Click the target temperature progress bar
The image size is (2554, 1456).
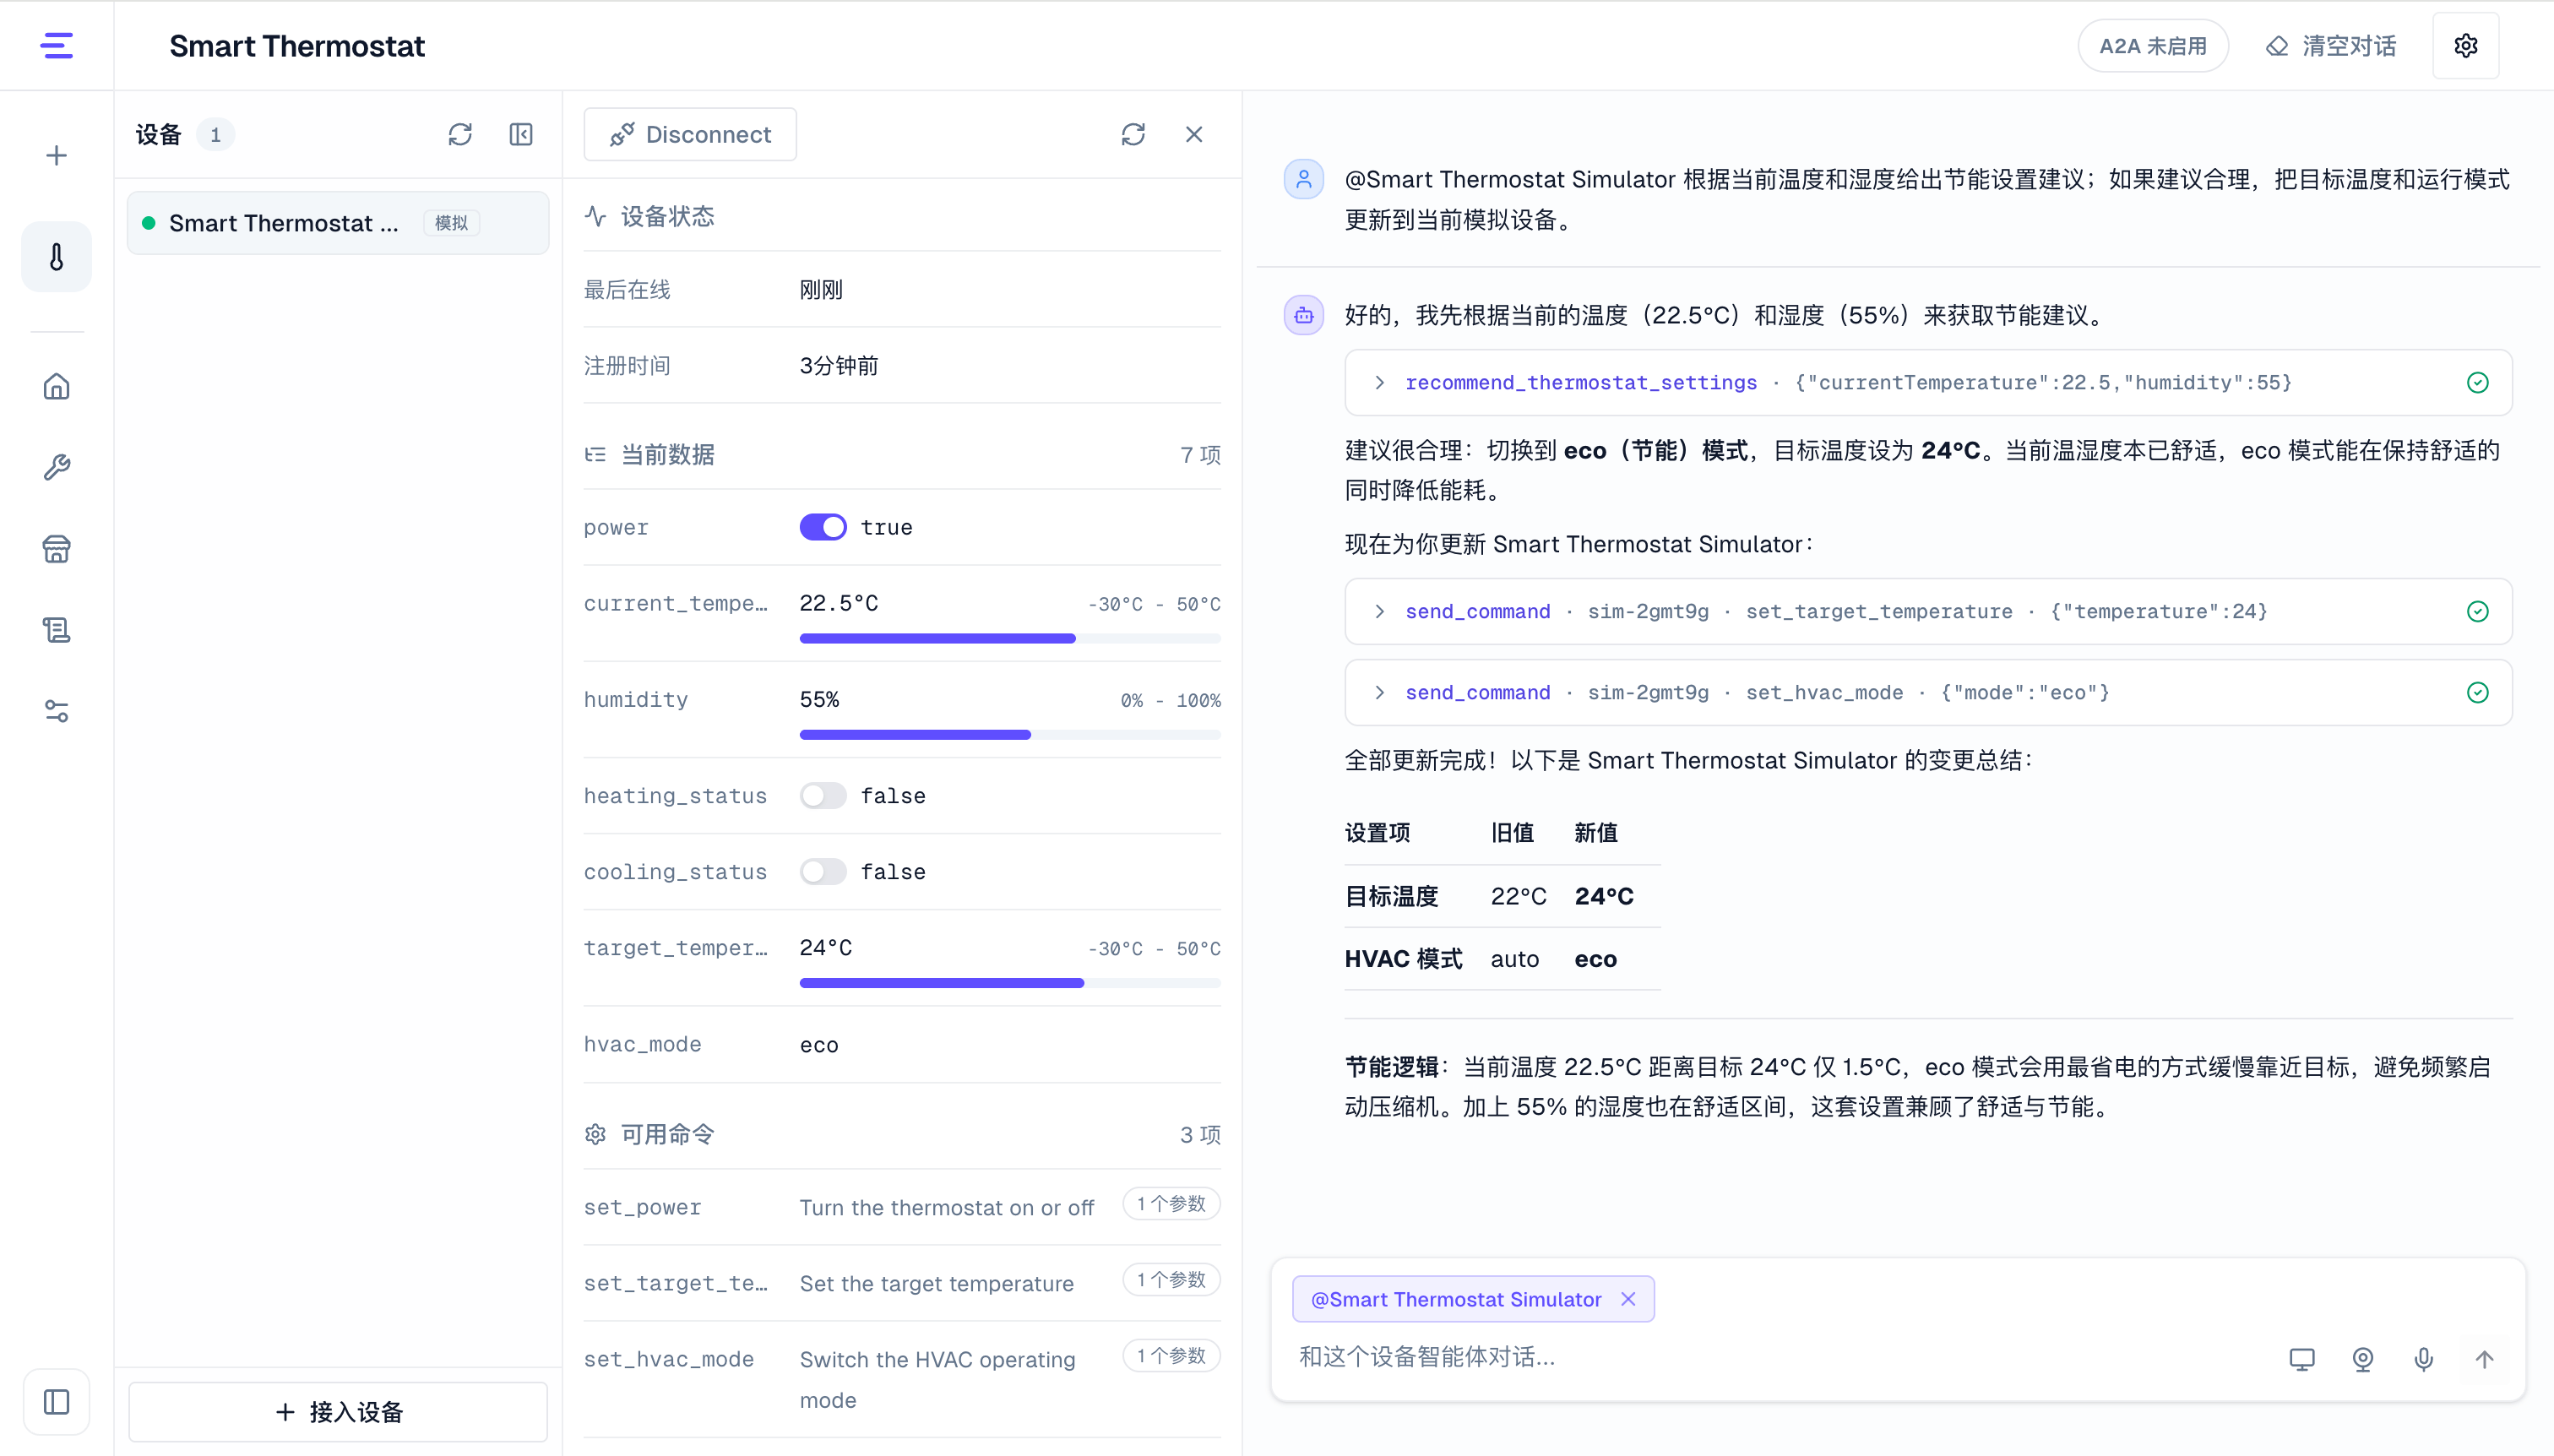coord(1010,983)
